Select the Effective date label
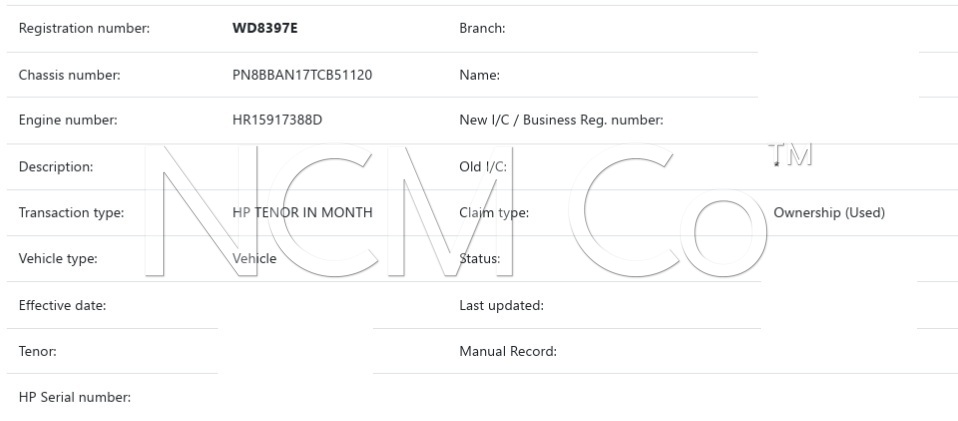The height and width of the screenshot is (421, 958). tap(63, 306)
